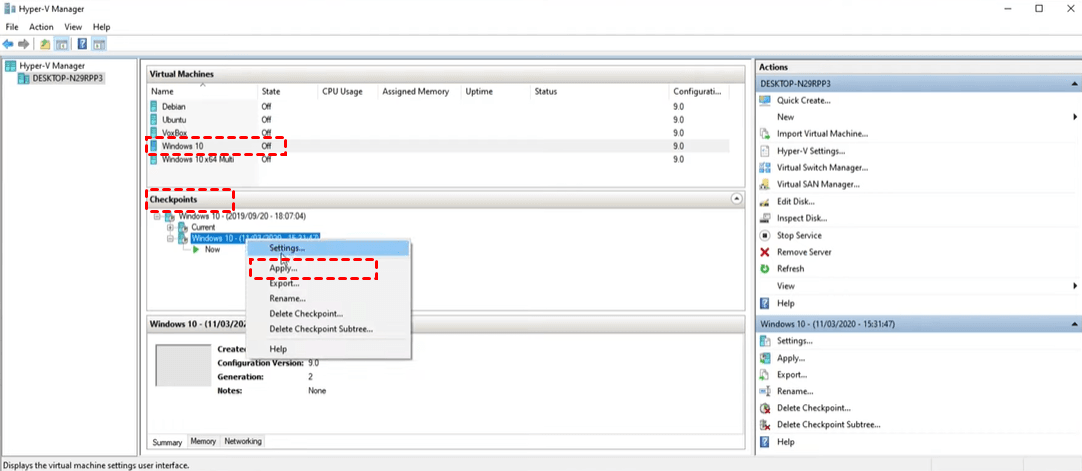Click the Back arrow in the toolbar
This screenshot has height=471, width=1082.
pyautogui.click(x=8, y=44)
